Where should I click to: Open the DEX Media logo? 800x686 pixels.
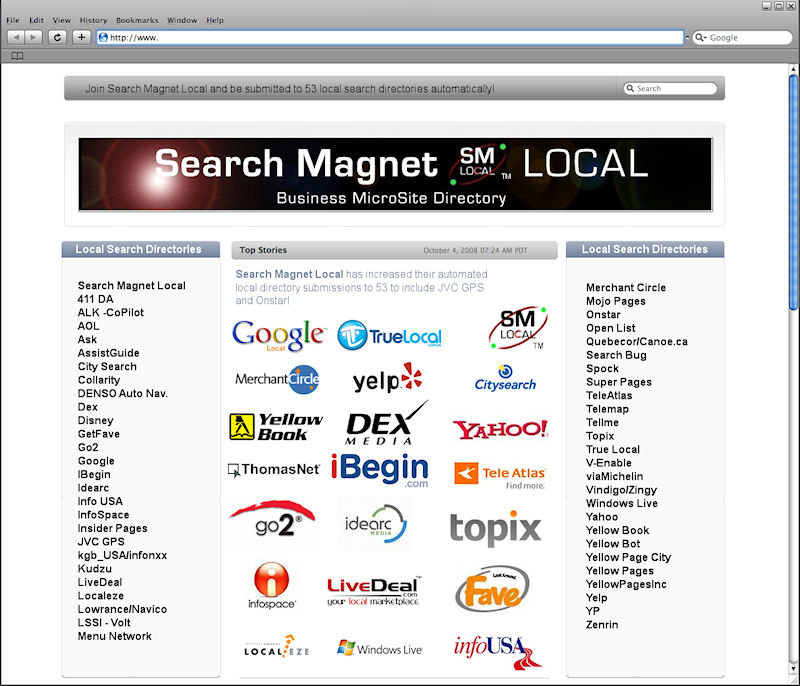click(386, 423)
